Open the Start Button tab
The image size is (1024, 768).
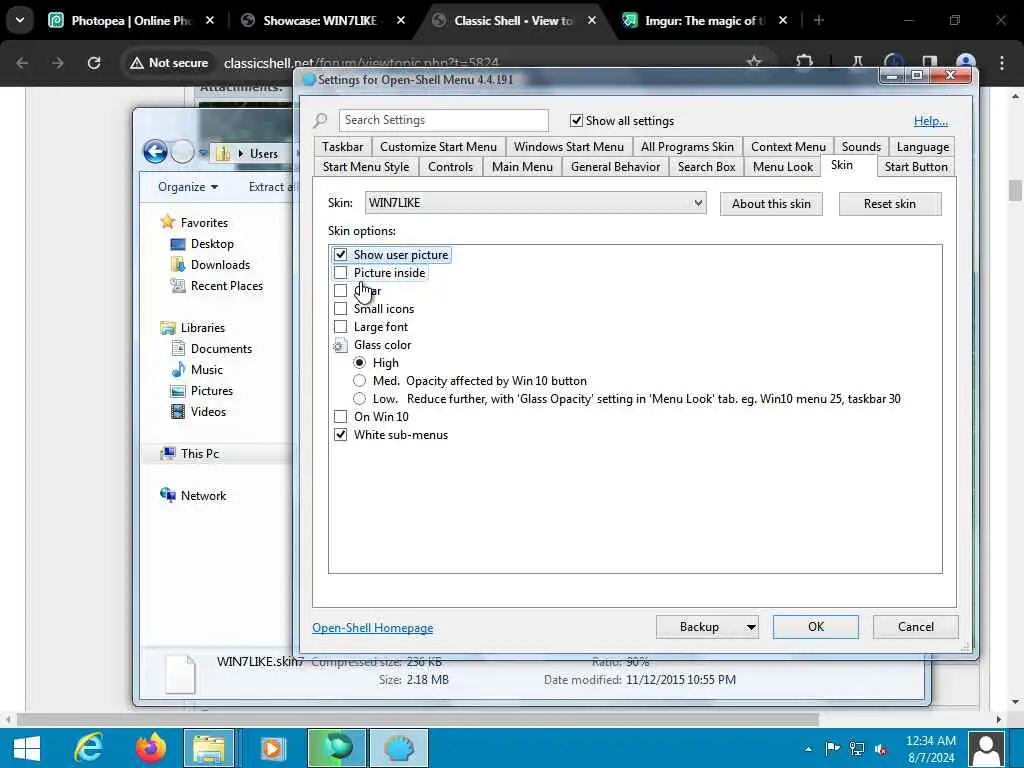click(x=916, y=167)
